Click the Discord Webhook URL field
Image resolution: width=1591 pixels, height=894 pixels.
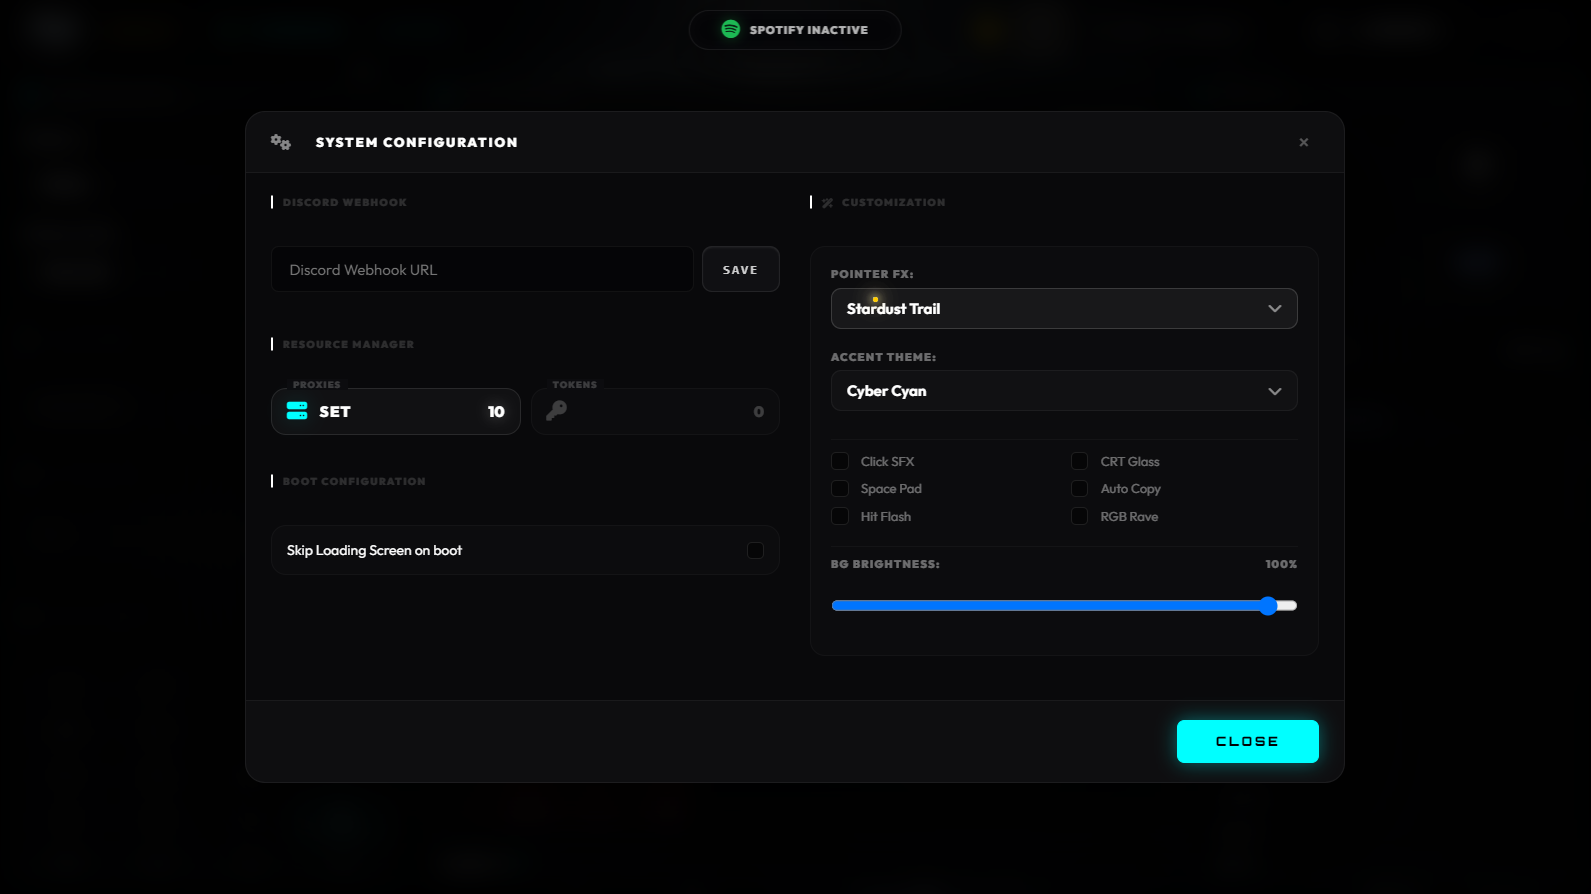point(482,269)
